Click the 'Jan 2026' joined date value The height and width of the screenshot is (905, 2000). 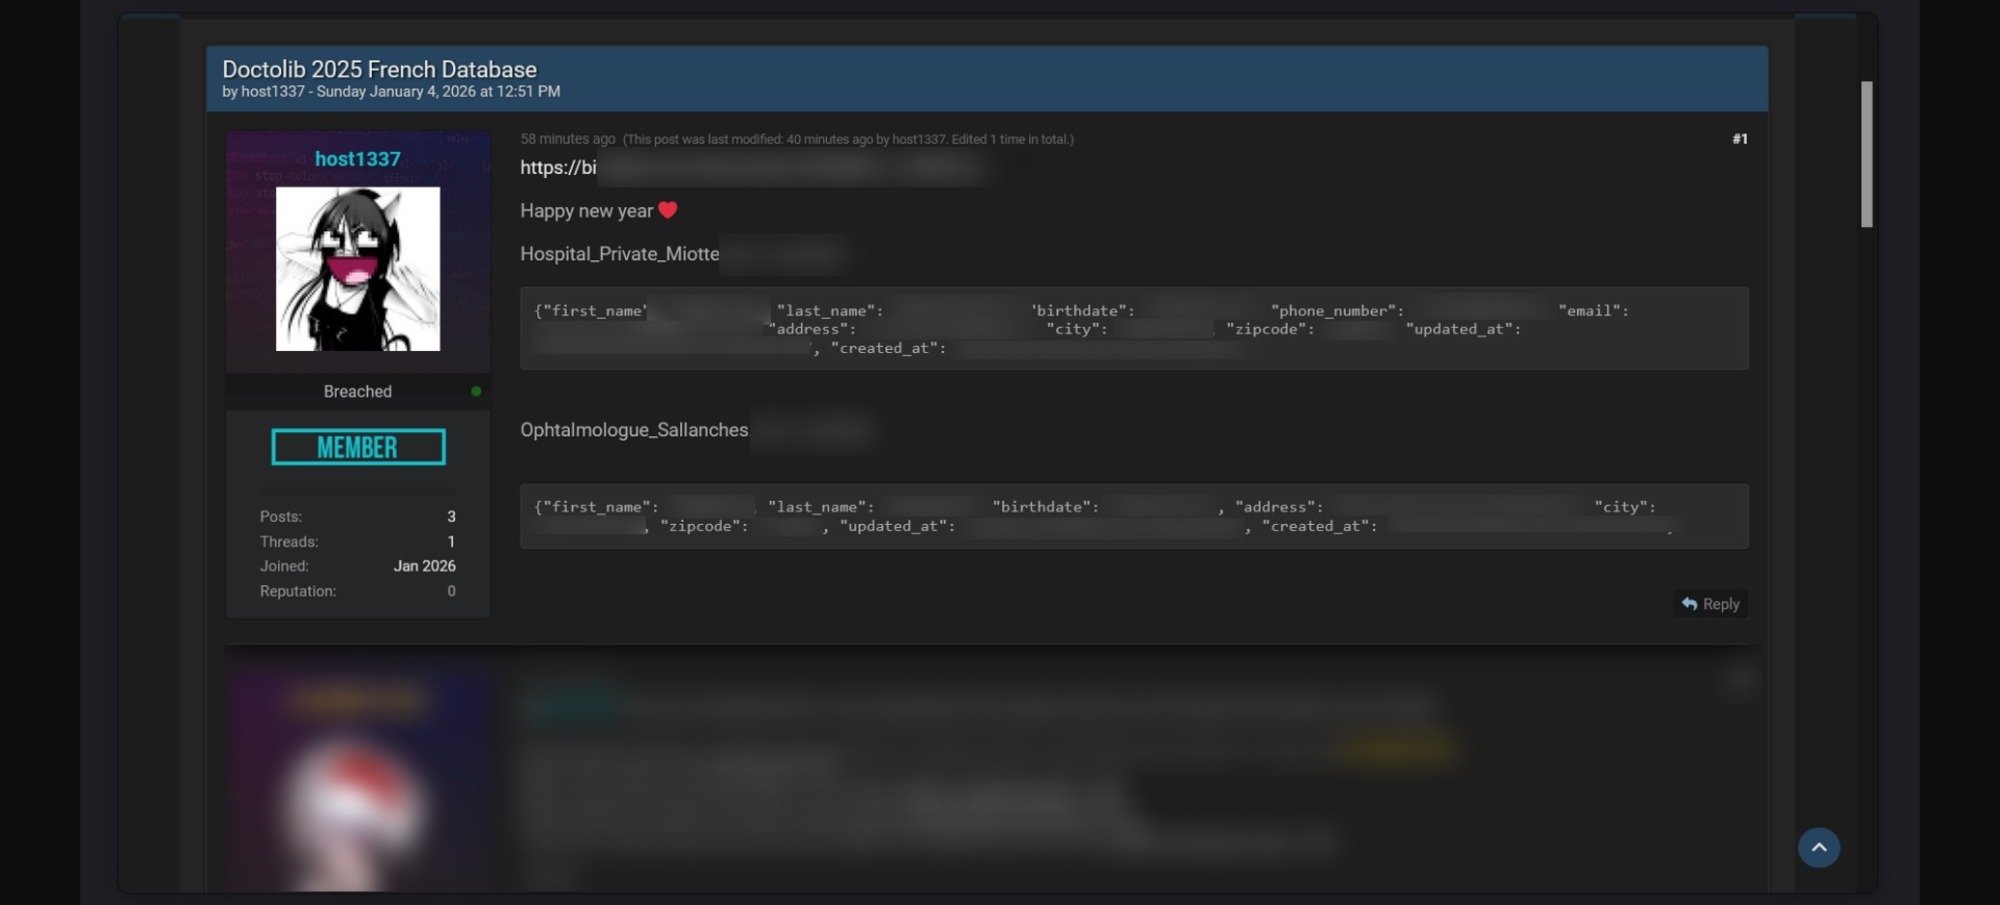(424, 566)
